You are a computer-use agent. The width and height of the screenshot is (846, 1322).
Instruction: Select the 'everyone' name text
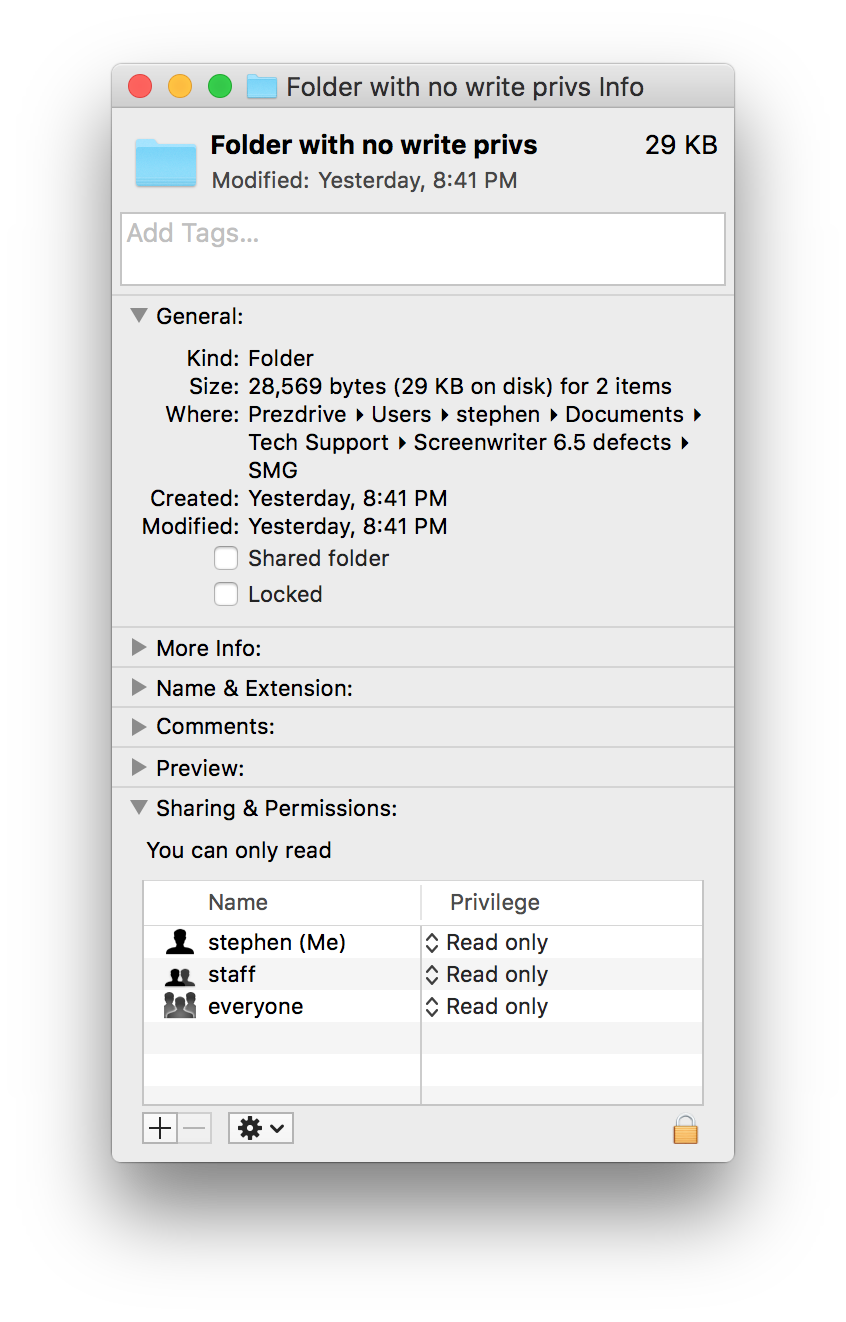(x=255, y=1006)
